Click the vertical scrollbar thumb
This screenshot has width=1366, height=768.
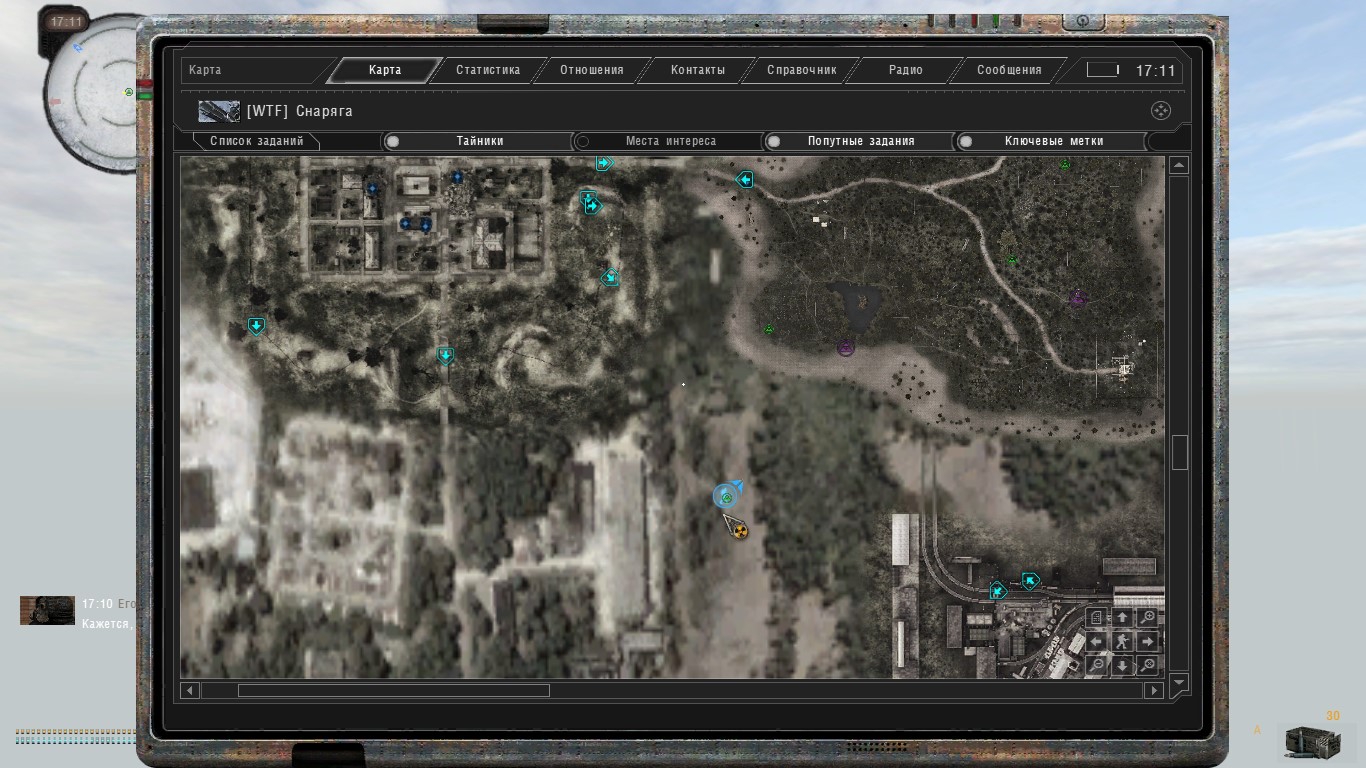(x=1179, y=452)
